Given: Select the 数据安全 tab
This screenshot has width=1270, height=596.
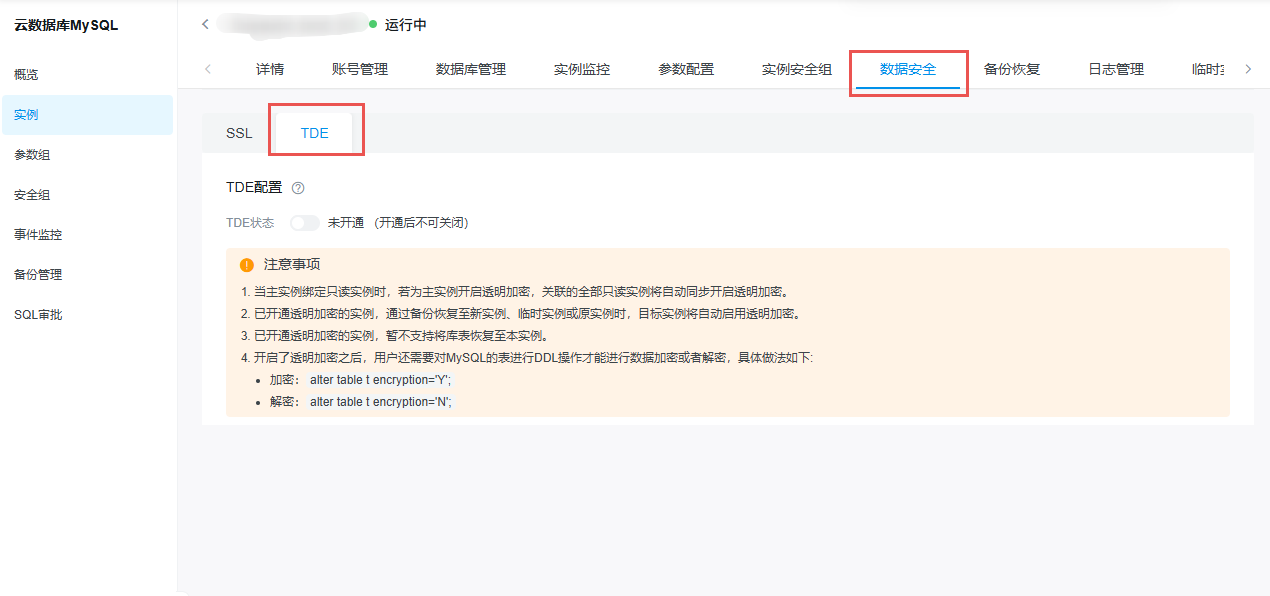Looking at the screenshot, I should [x=908, y=69].
